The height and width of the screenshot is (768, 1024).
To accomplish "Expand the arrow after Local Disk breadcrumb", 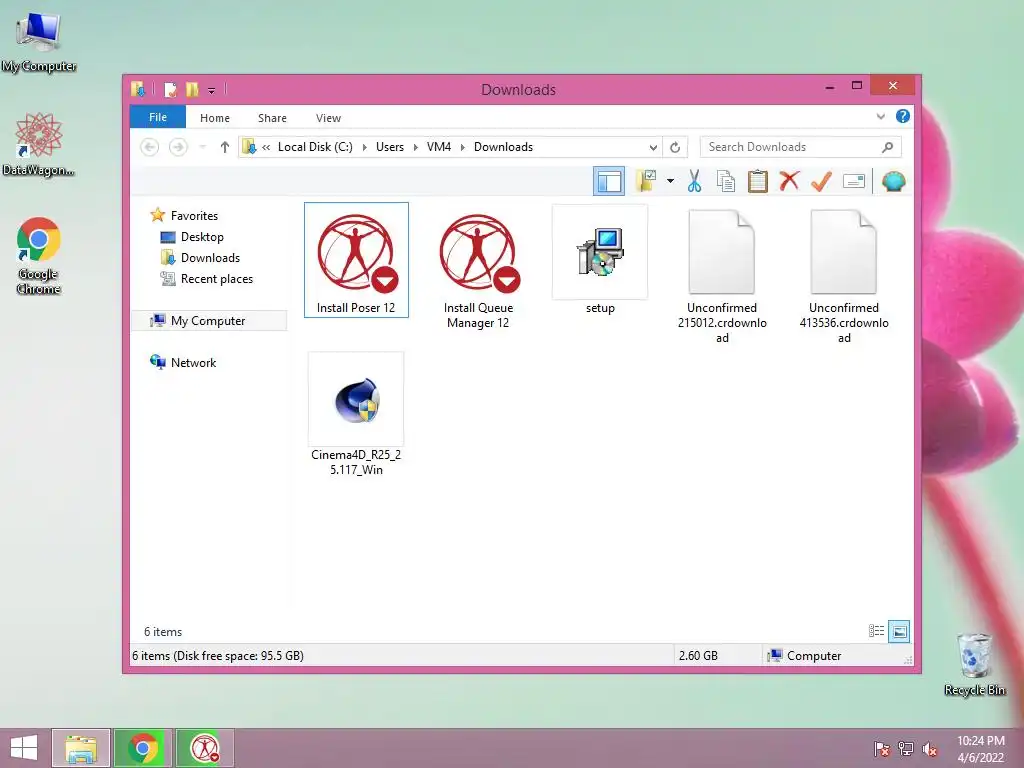I will 364,147.
